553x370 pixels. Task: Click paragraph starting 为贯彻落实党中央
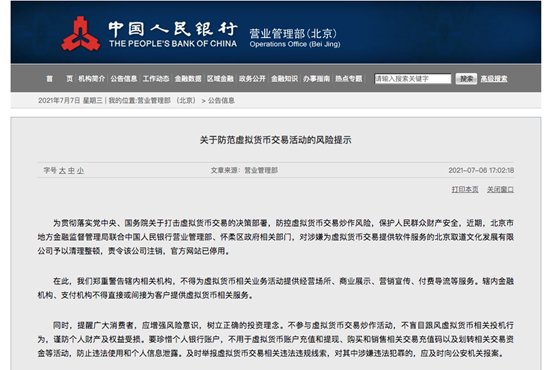coord(275,237)
